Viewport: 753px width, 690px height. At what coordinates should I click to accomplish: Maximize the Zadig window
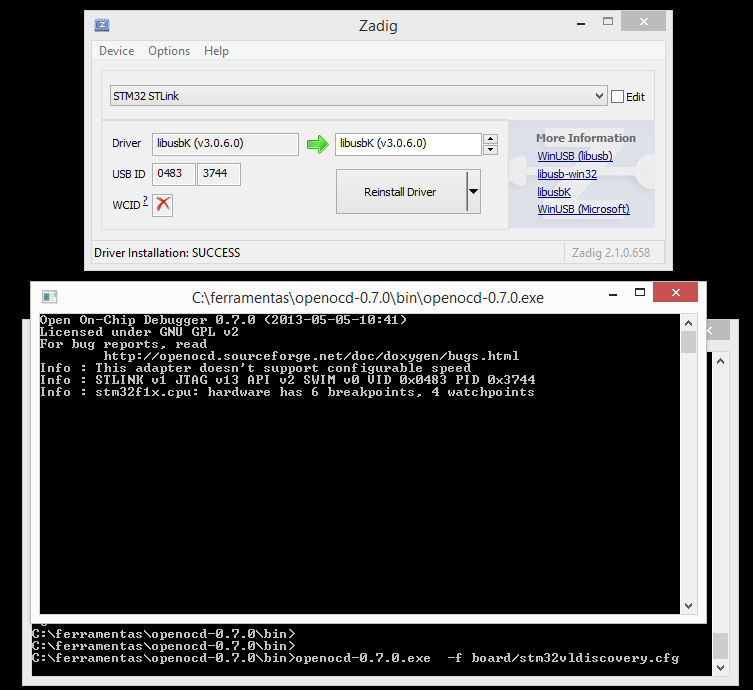click(x=608, y=21)
